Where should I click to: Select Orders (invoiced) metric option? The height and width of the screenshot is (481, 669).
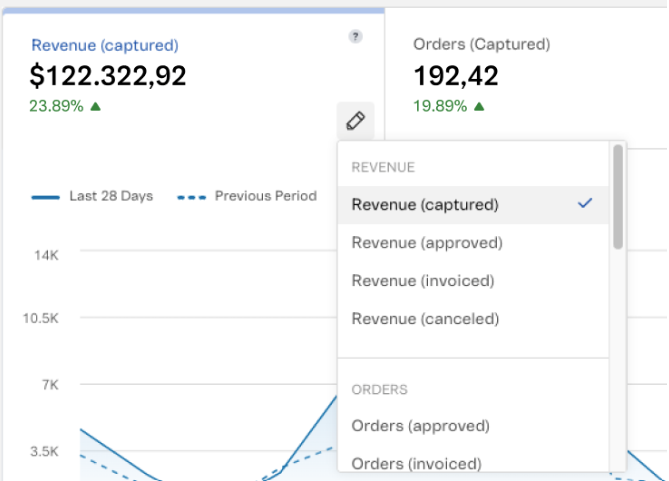point(416,463)
